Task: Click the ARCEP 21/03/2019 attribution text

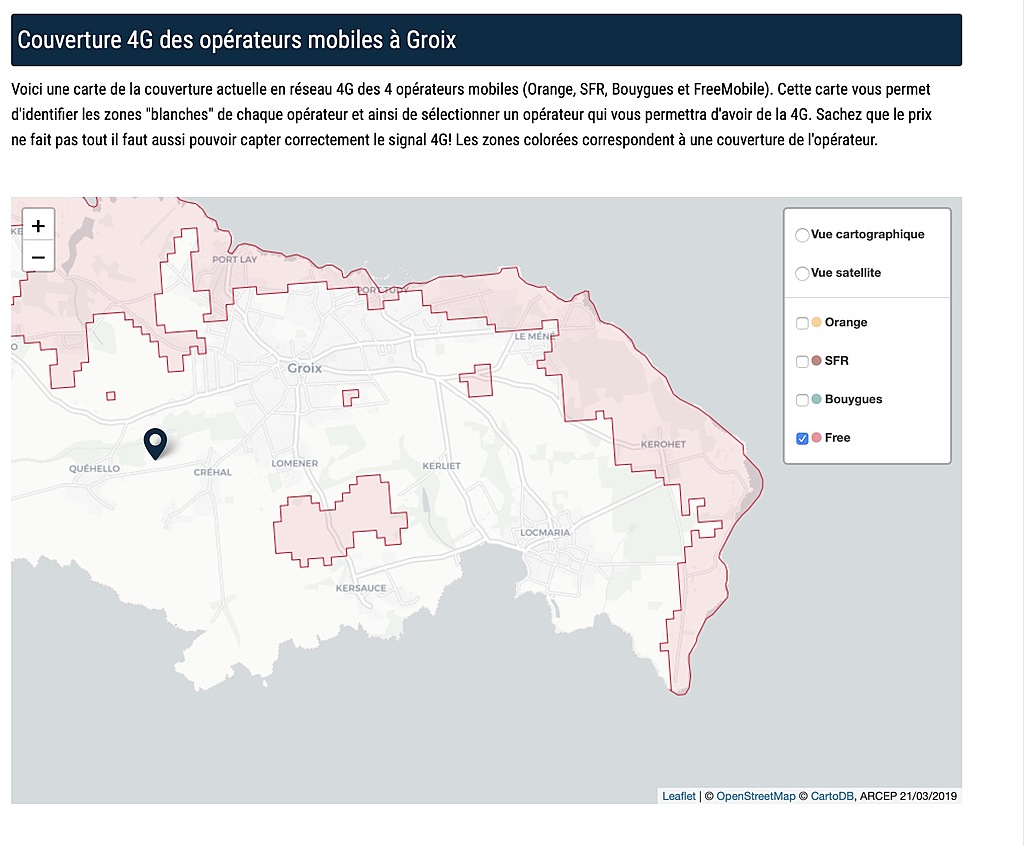Action: point(908,796)
